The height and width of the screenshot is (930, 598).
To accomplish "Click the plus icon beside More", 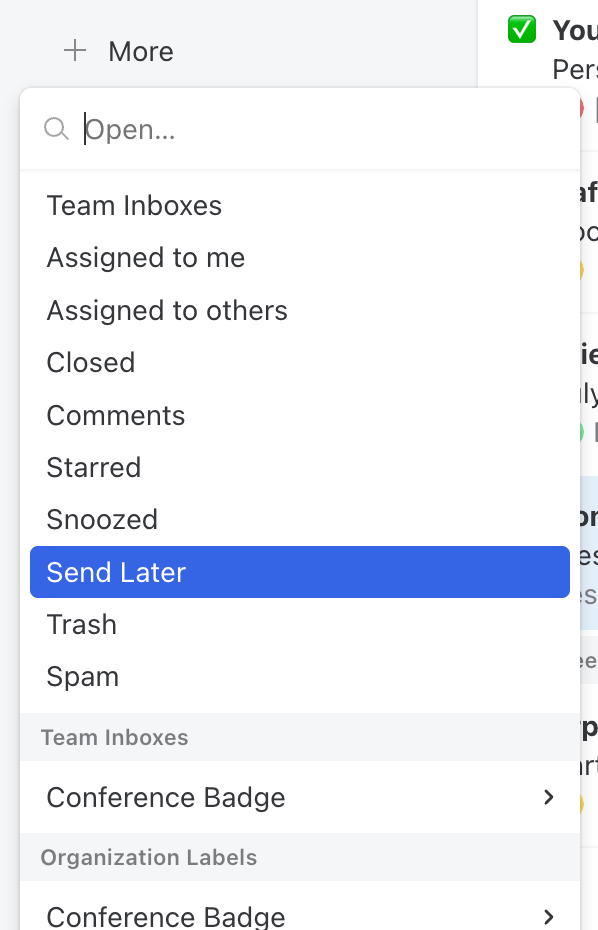I will (75, 51).
